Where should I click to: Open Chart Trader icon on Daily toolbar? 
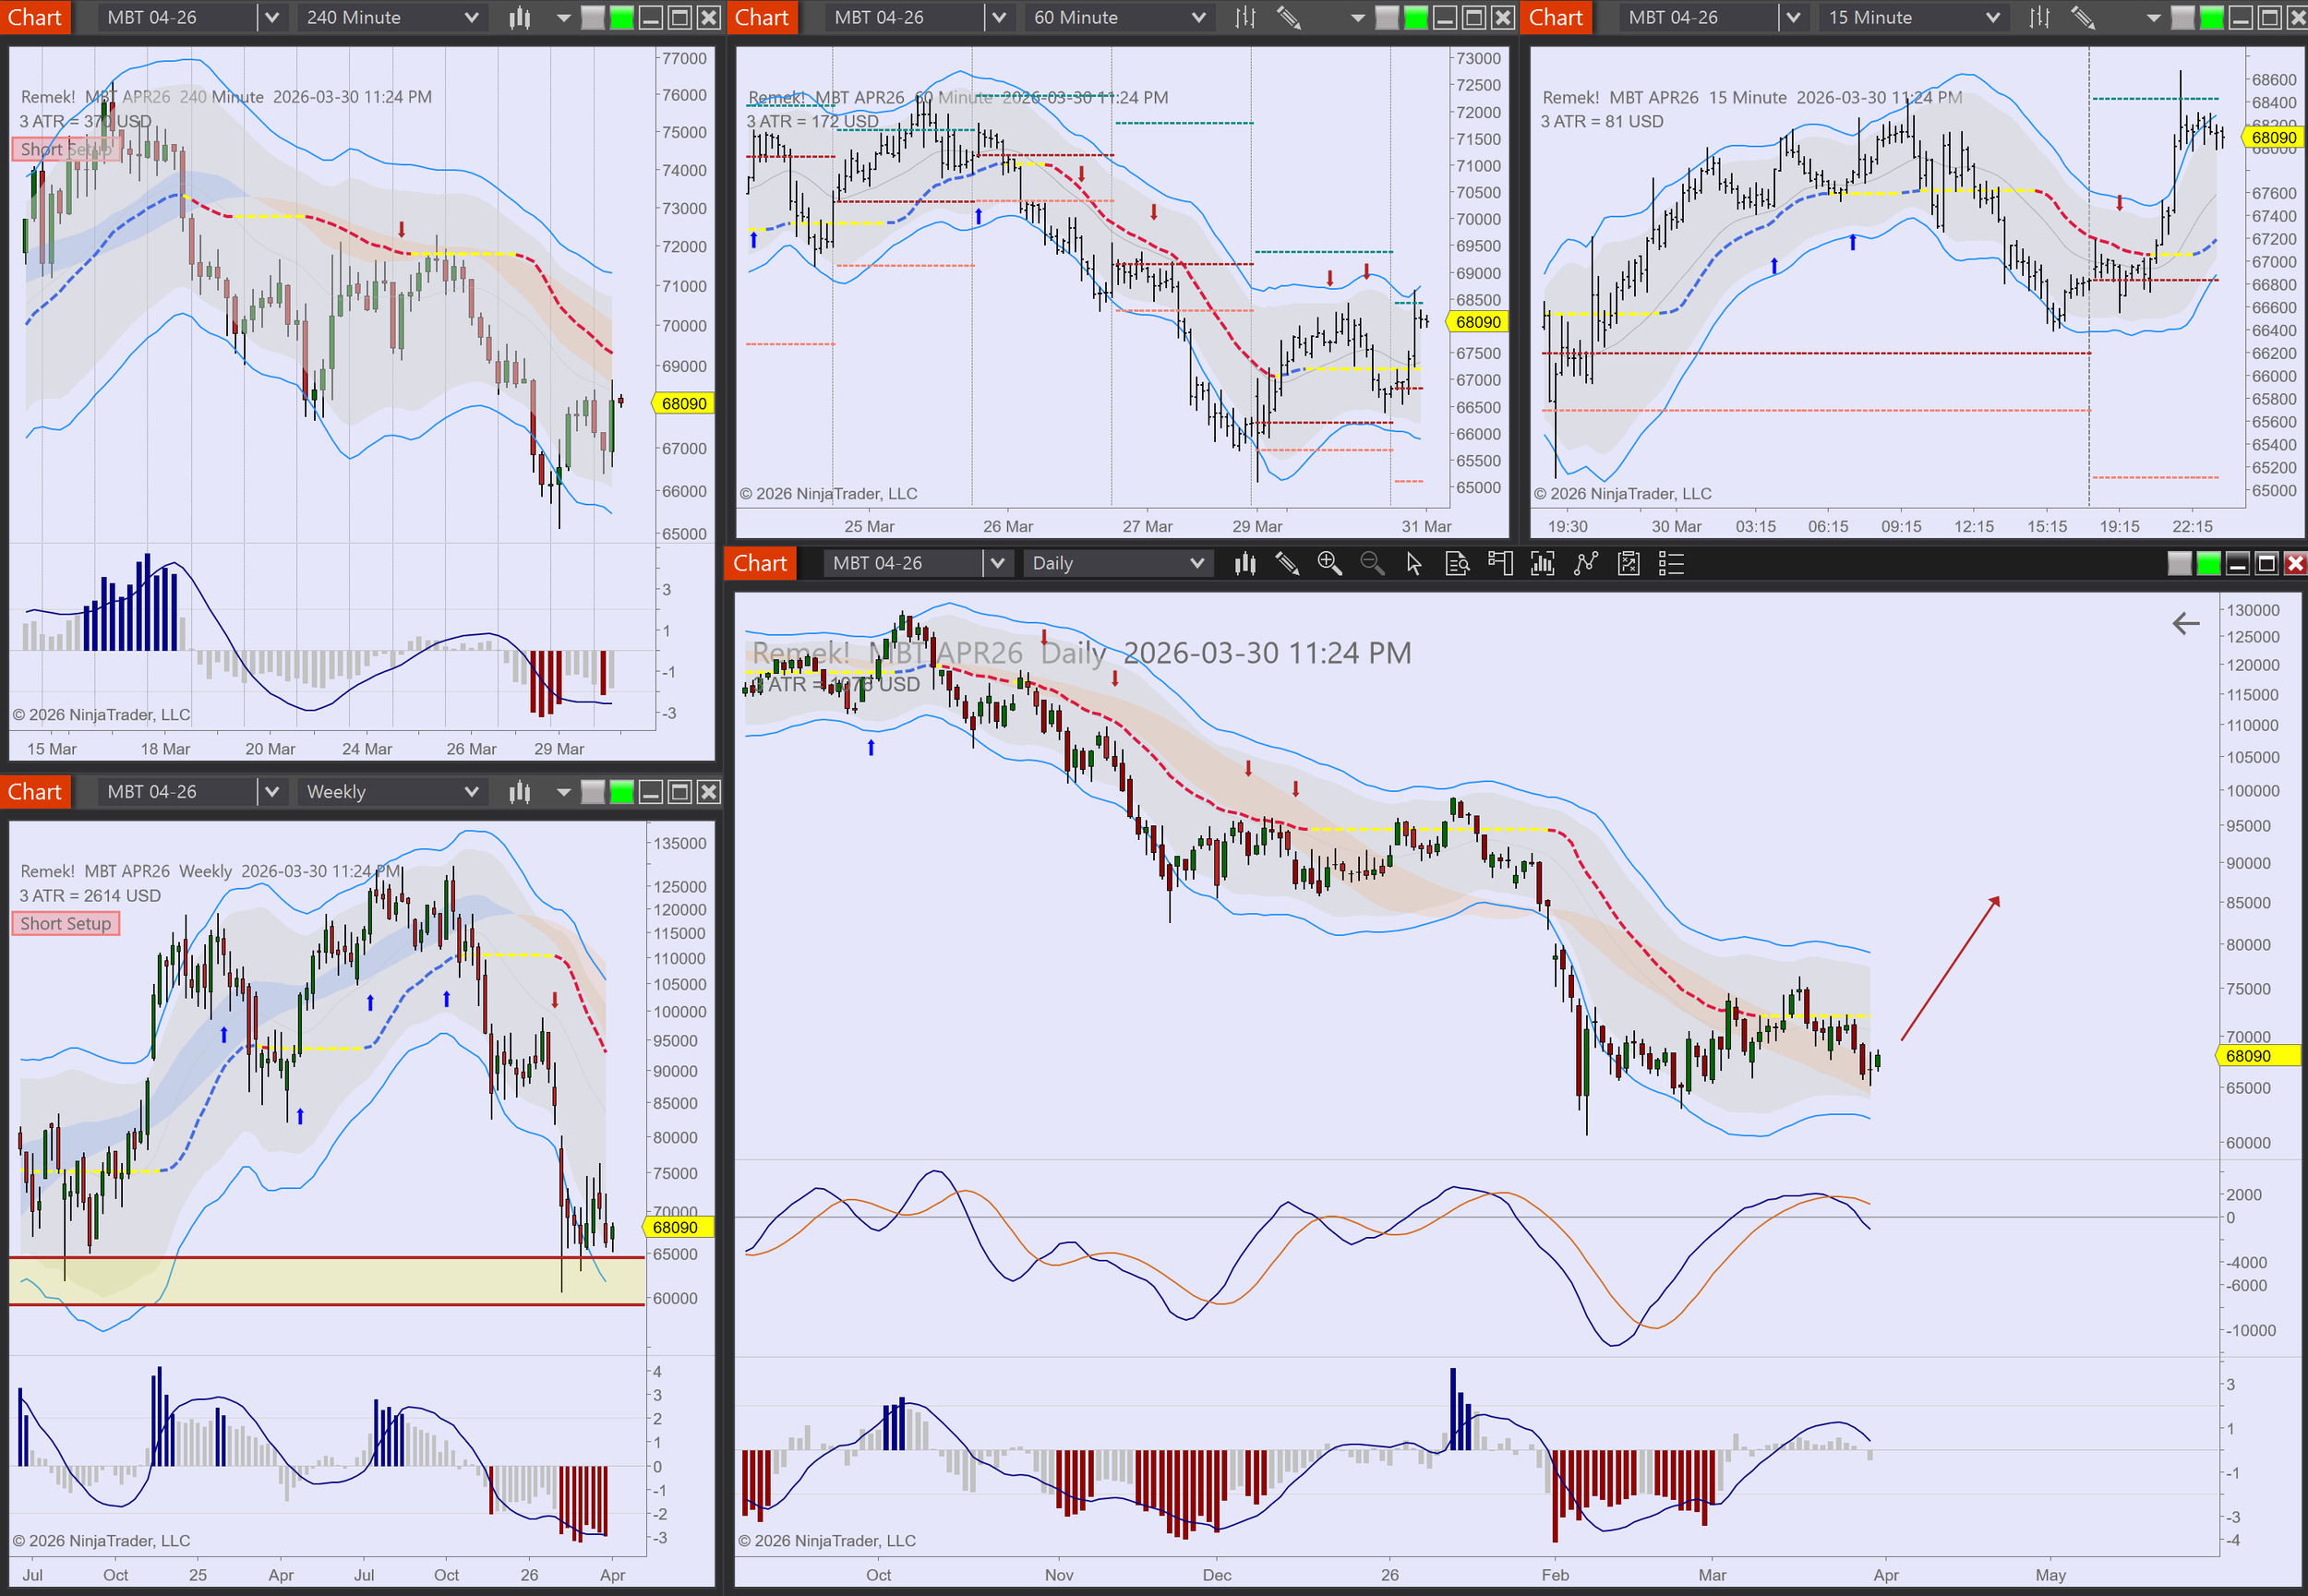pyautogui.click(x=1500, y=564)
